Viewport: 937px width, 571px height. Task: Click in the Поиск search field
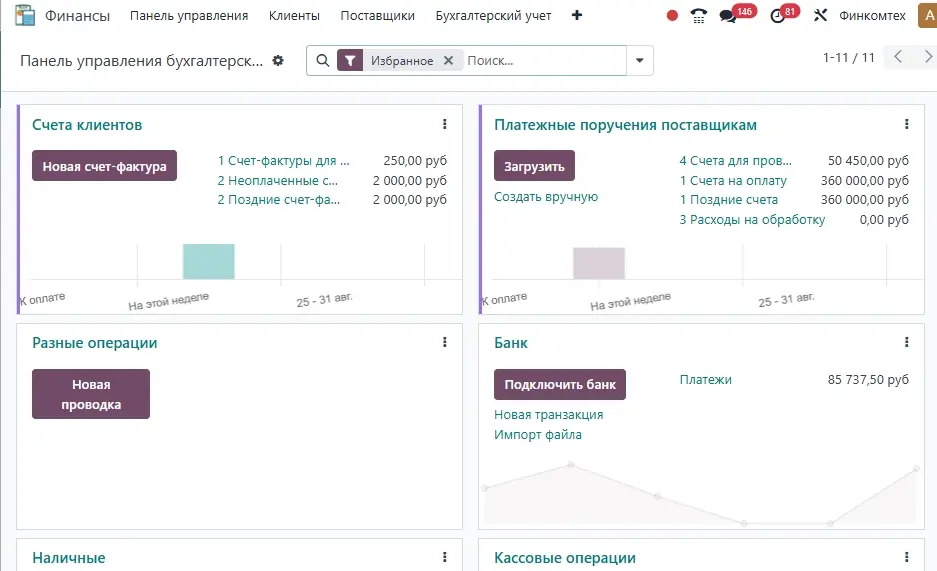[x=545, y=61]
